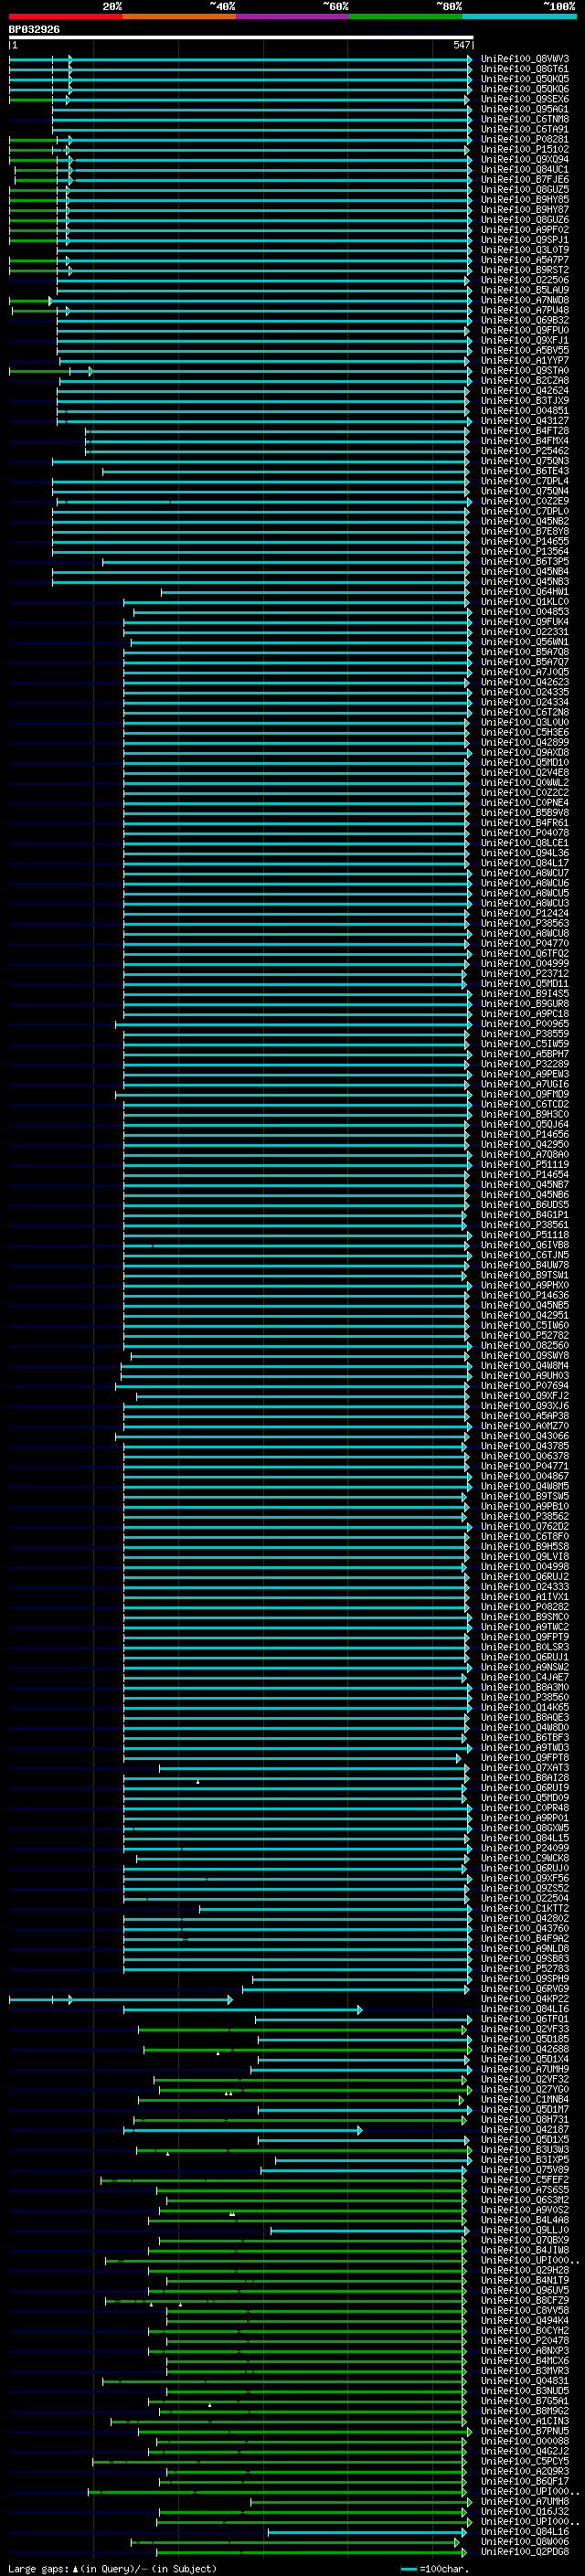Open hit UniRef100_B7FJE6
The height and width of the screenshot is (2576, 585).
coord(524,180)
